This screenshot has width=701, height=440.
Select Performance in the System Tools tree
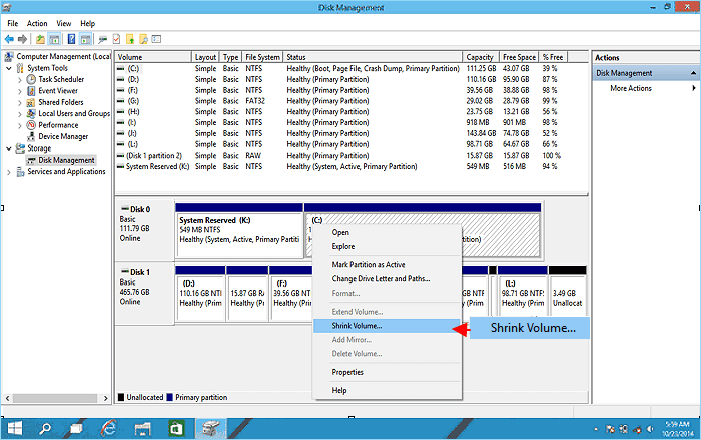coord(60,125)
